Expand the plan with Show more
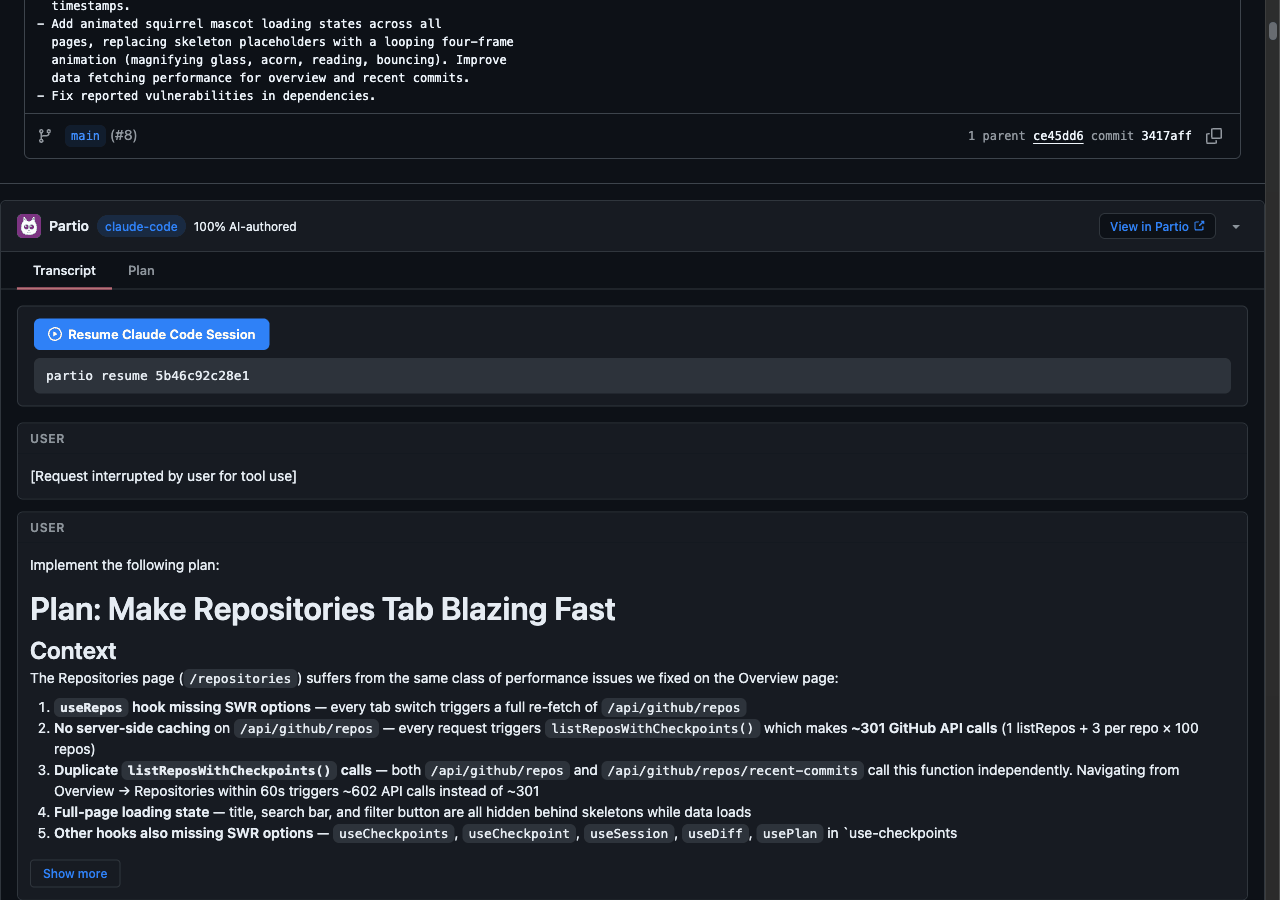This screenshot has height=900, width=1280. 74,873
